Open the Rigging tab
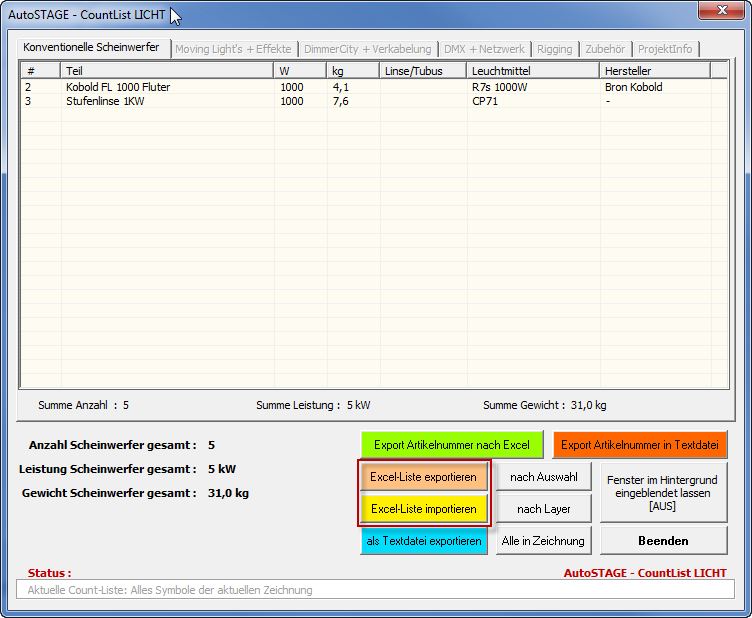Image resolution: width=752 pixels, height=618 pixels. coord(554,49)
